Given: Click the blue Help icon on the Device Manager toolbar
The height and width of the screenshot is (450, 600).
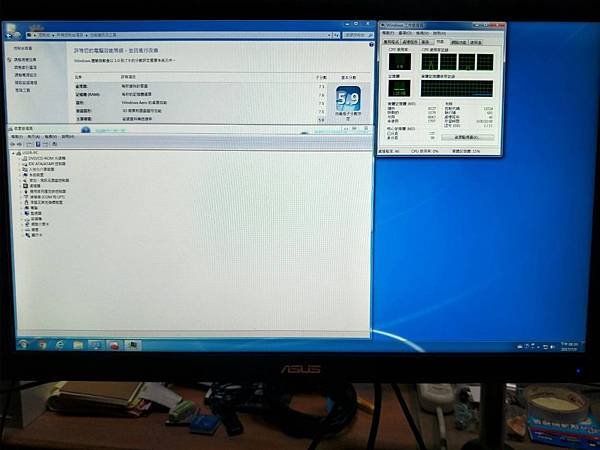Looking at the screenshot, I should (x=38, y=144).
